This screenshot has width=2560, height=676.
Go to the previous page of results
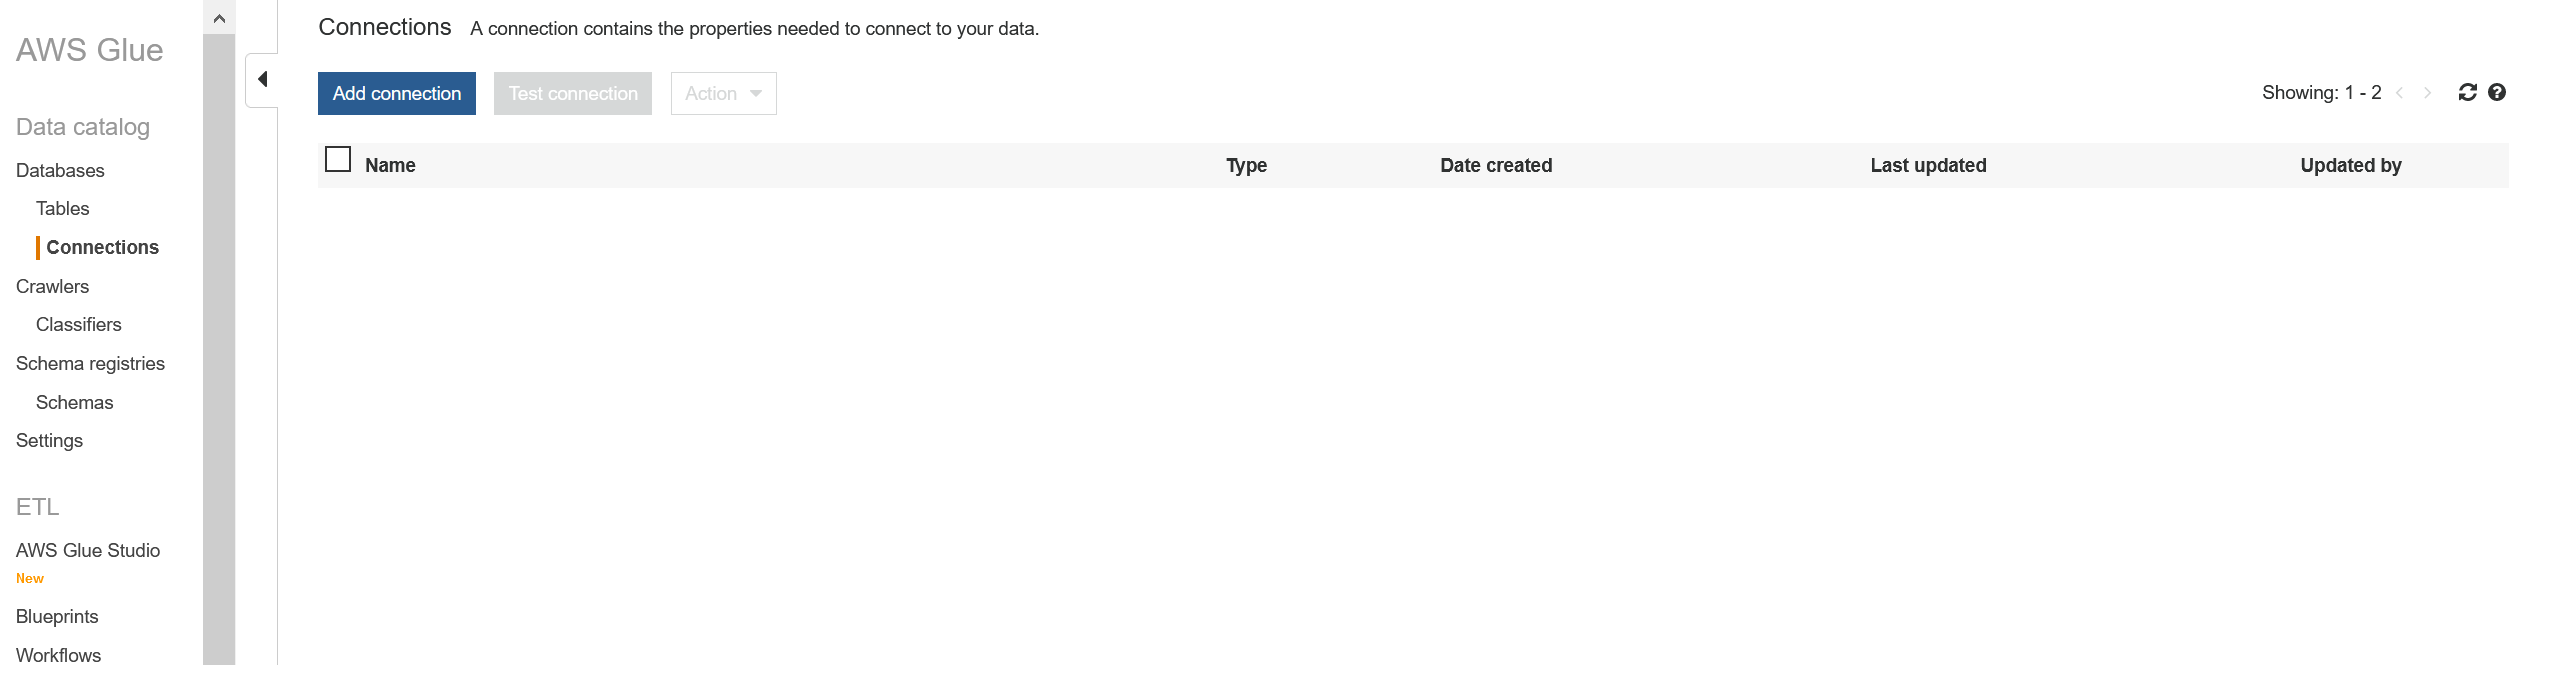pos(2399,93)
